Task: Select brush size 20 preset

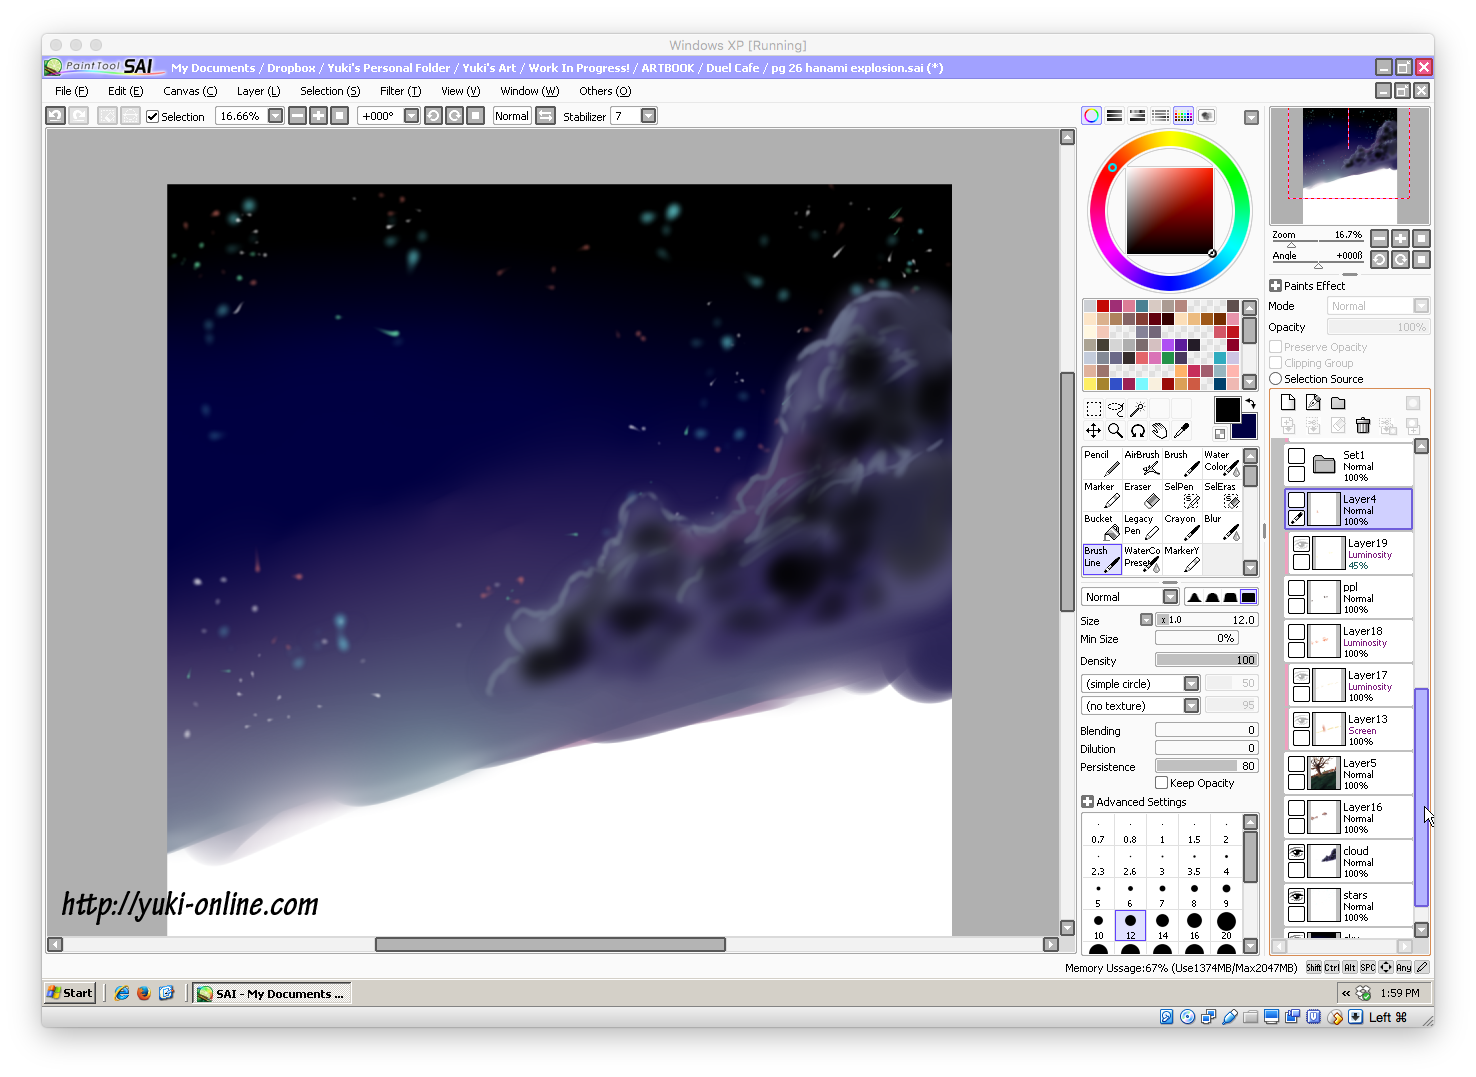Action: (1226, 925)
